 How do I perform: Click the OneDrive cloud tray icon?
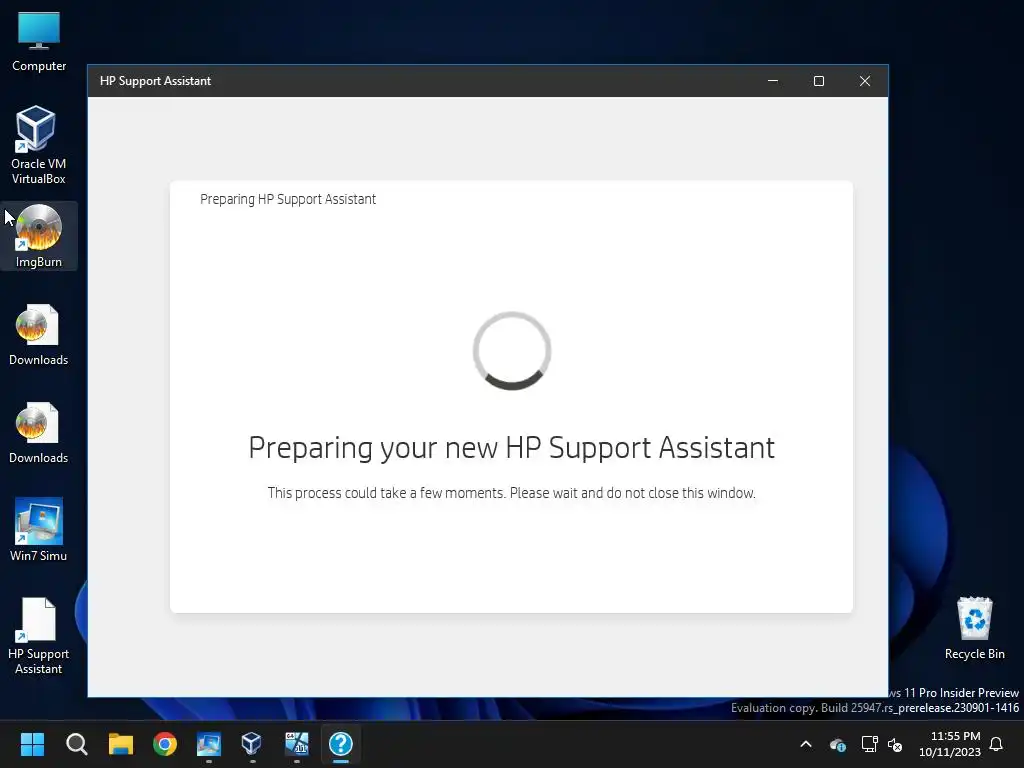pyautogui.click(x=838, y=744)
